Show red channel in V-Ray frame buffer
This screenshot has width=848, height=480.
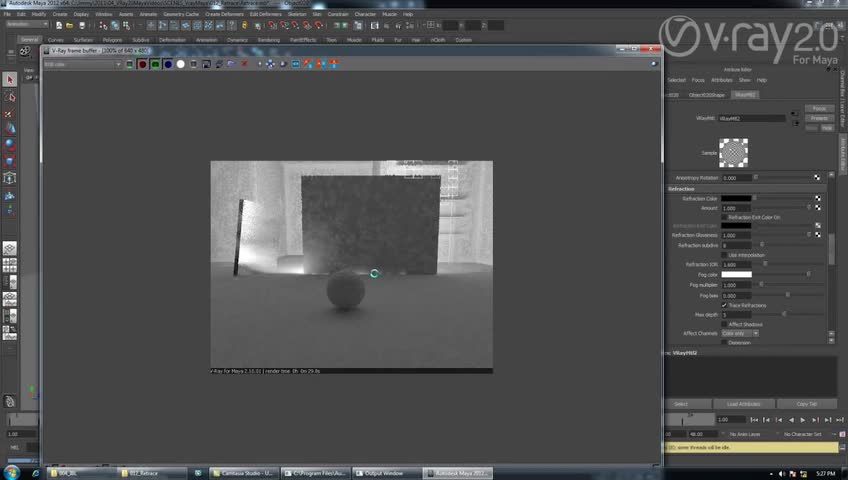142,64
